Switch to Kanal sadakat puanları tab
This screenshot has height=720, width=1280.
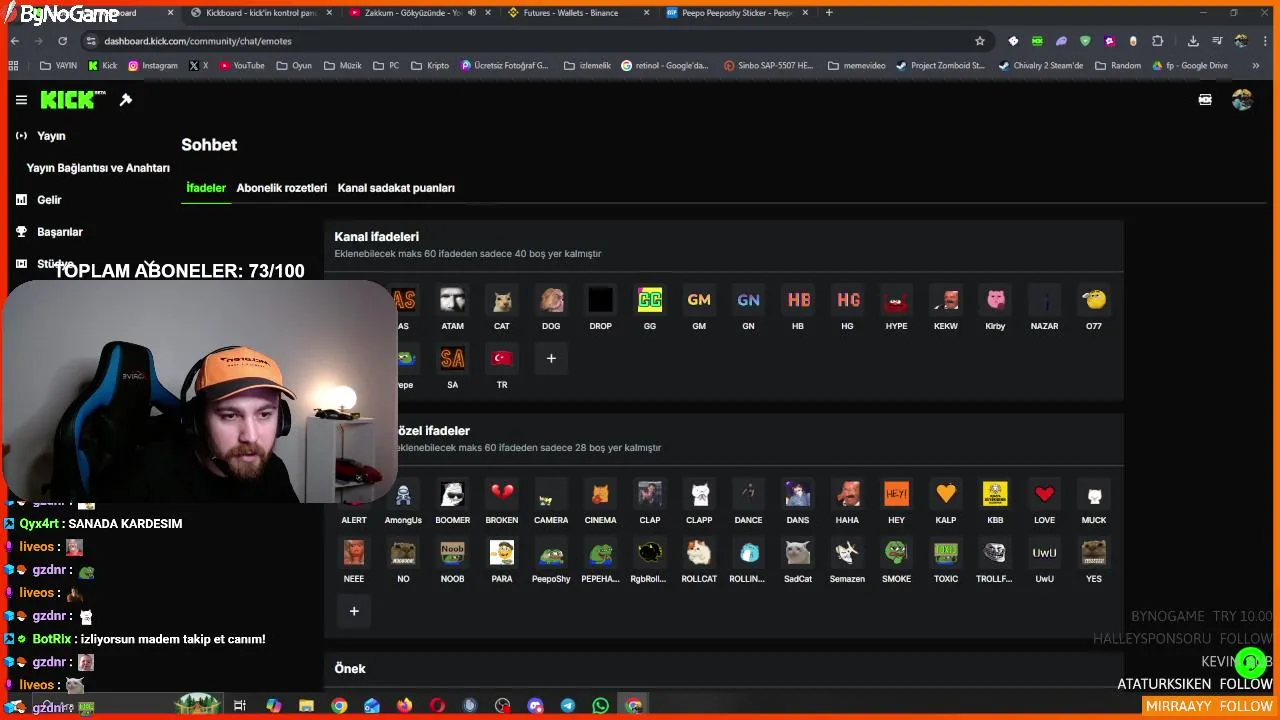tap(396, 188)
